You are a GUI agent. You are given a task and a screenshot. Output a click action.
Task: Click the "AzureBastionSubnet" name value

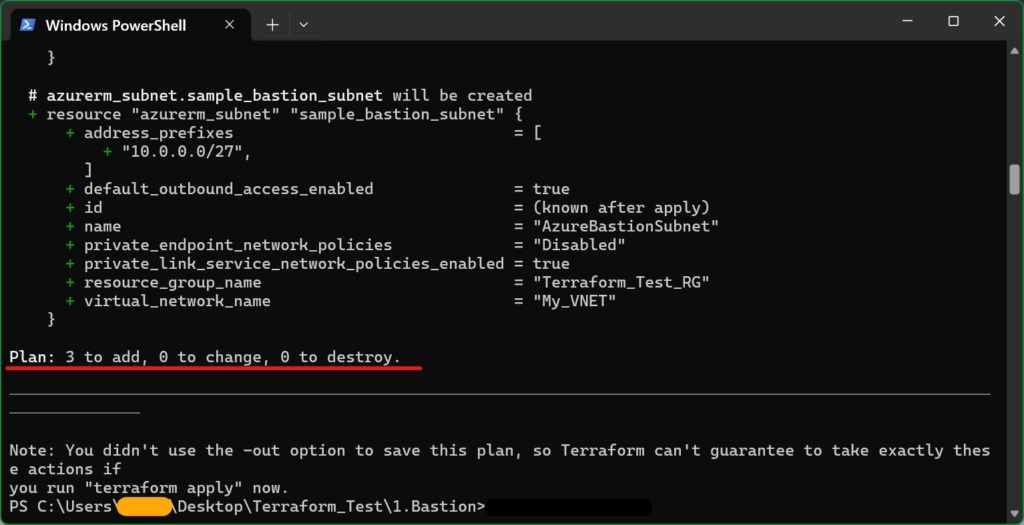[x=626, y=227]
